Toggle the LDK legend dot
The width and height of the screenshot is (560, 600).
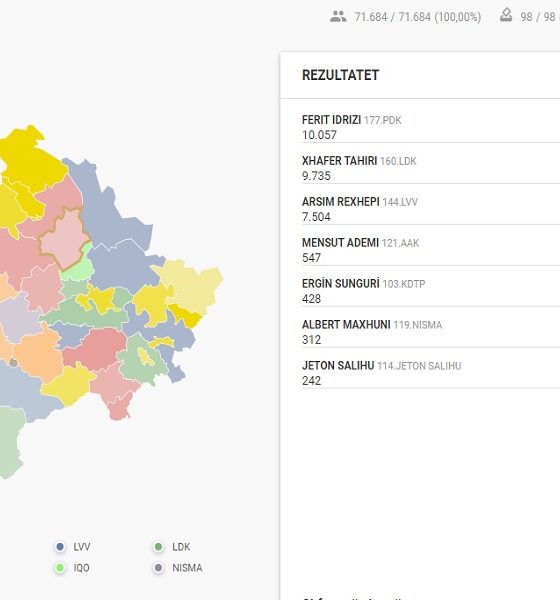coord(158,547)
